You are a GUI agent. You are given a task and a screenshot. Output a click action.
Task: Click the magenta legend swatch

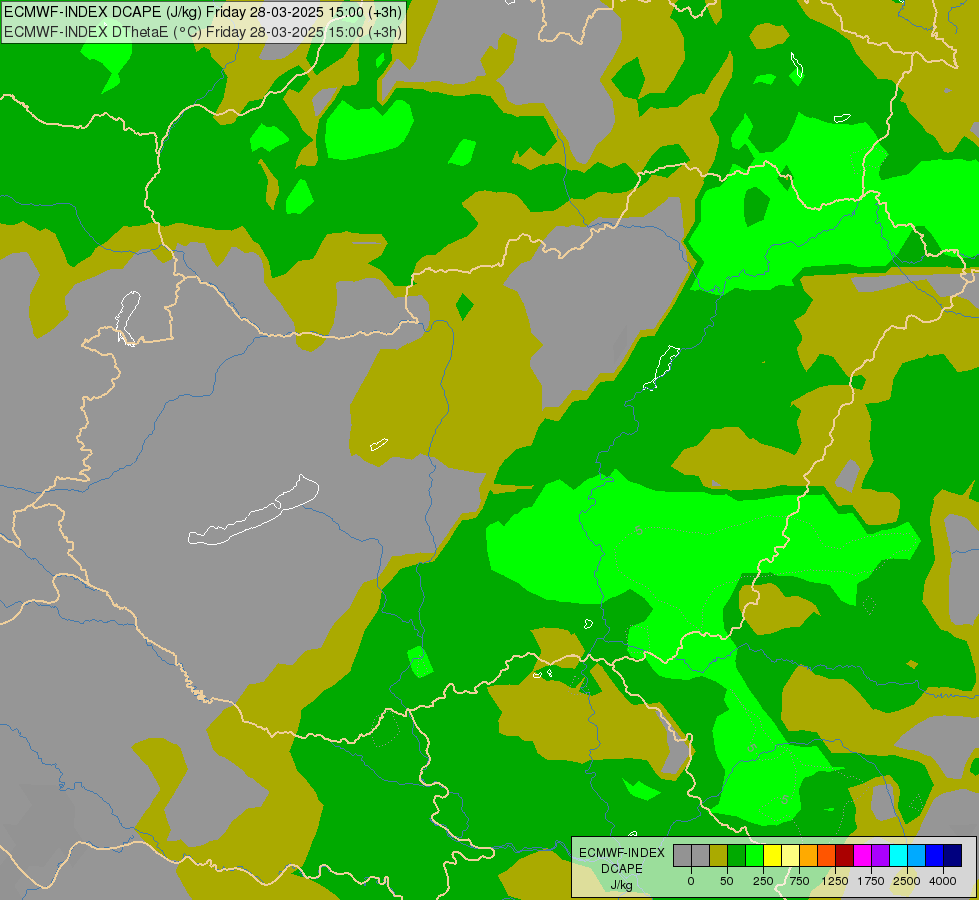pos(863,855)
